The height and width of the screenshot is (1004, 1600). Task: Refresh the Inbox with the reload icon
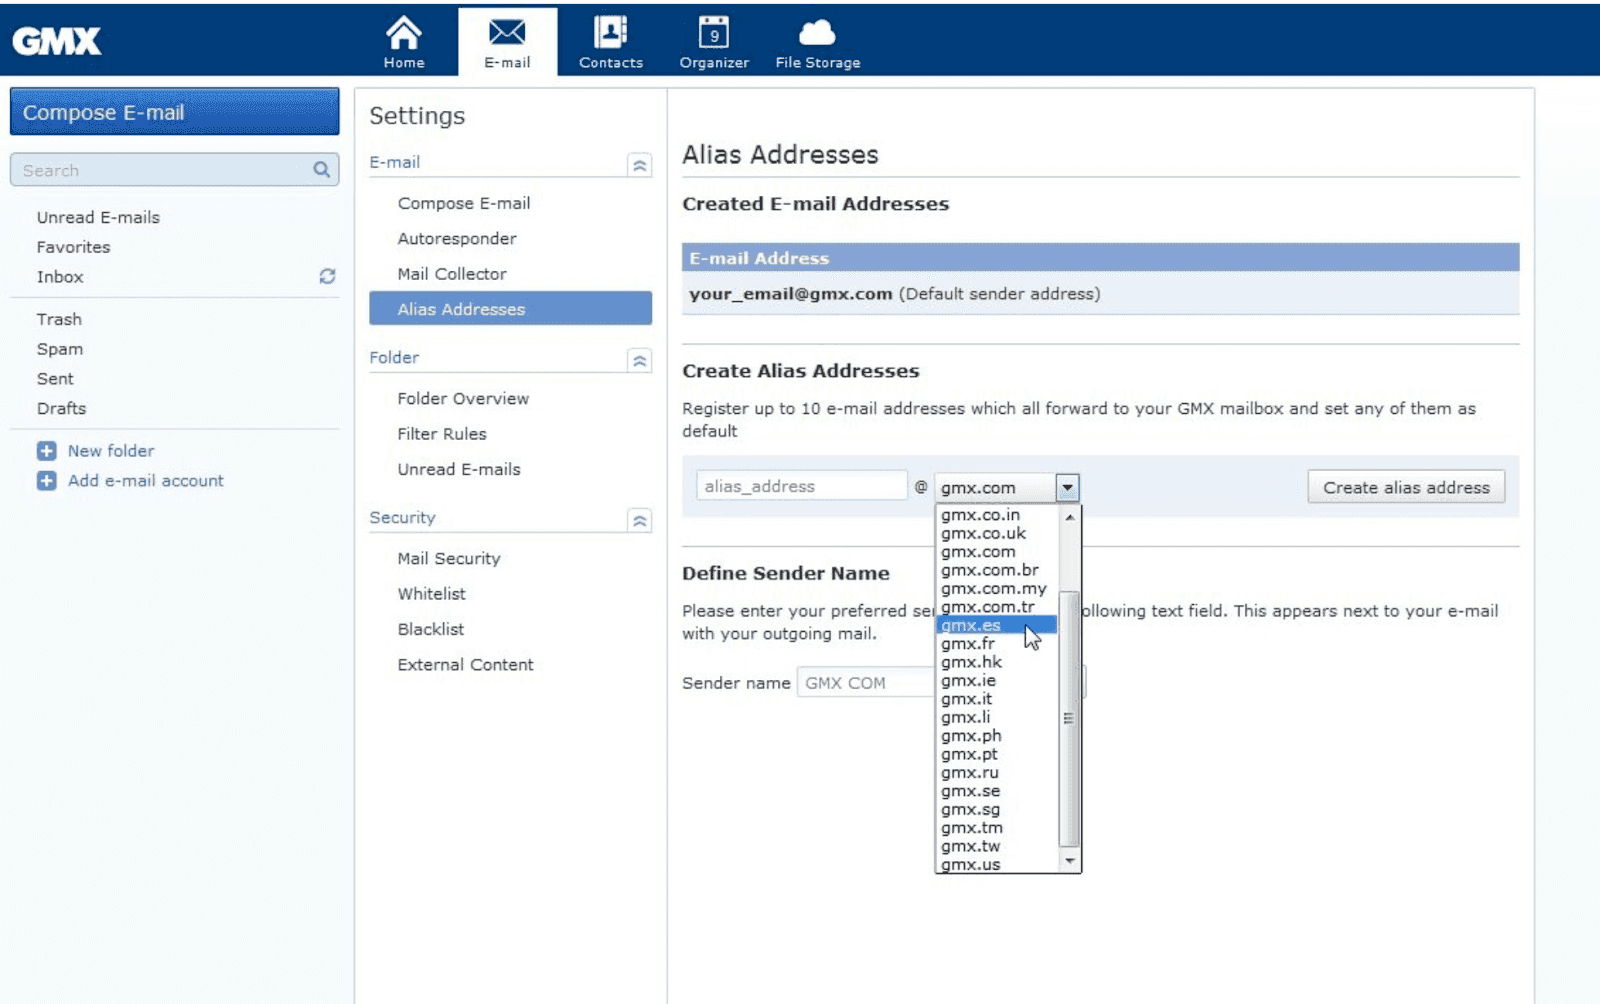point(327,276)
